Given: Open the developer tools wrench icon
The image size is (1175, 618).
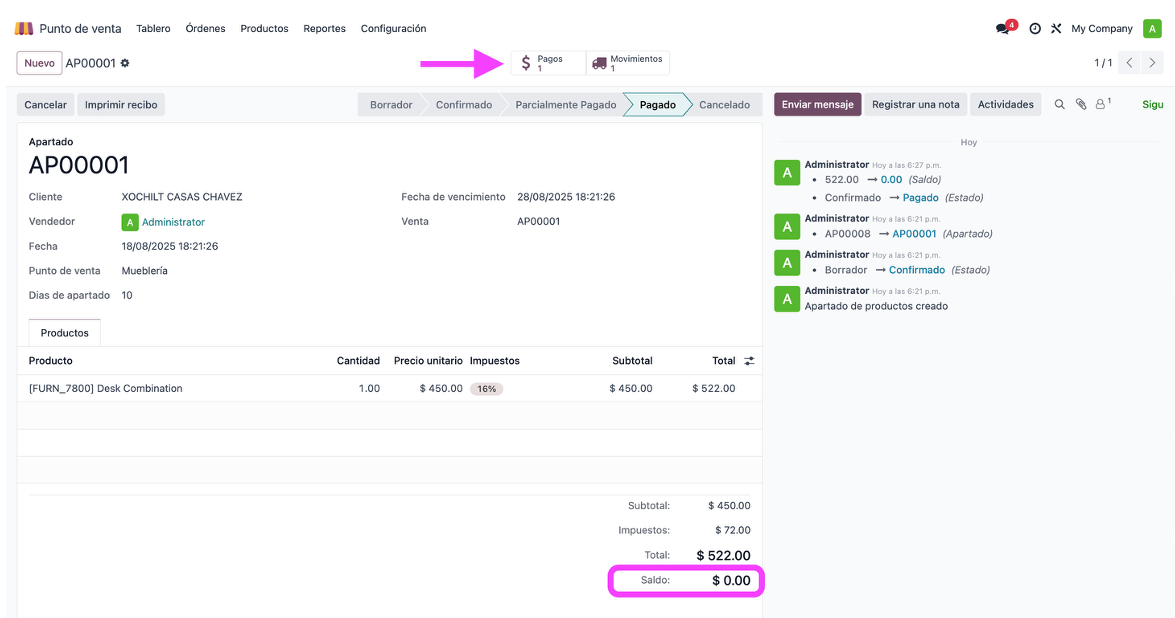Looking at the screenshot, I should [1056, 28].
